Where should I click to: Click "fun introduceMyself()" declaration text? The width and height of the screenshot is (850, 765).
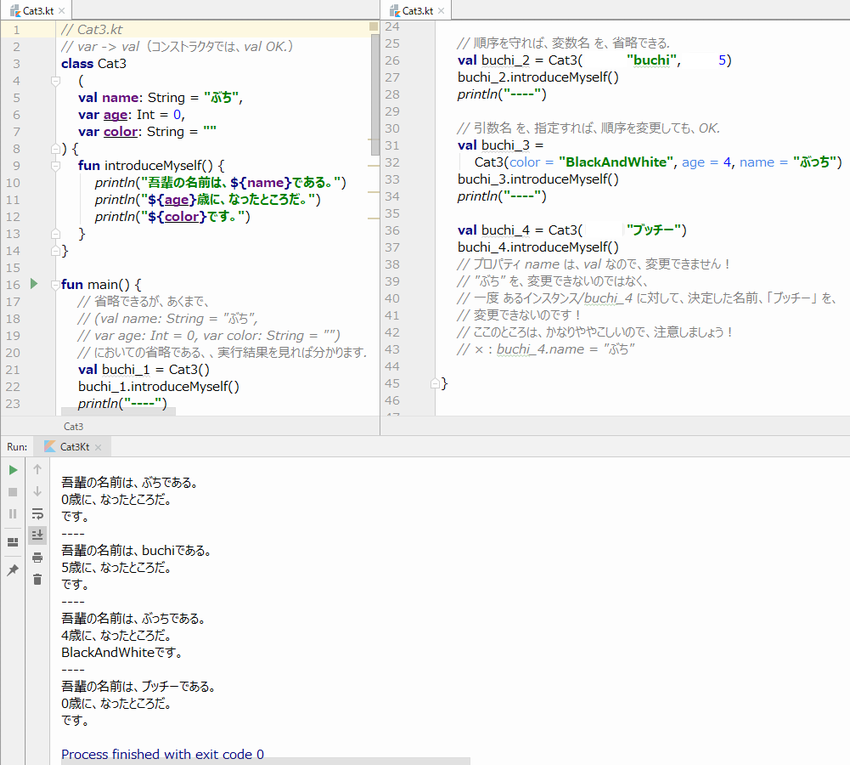click(145, 165)
